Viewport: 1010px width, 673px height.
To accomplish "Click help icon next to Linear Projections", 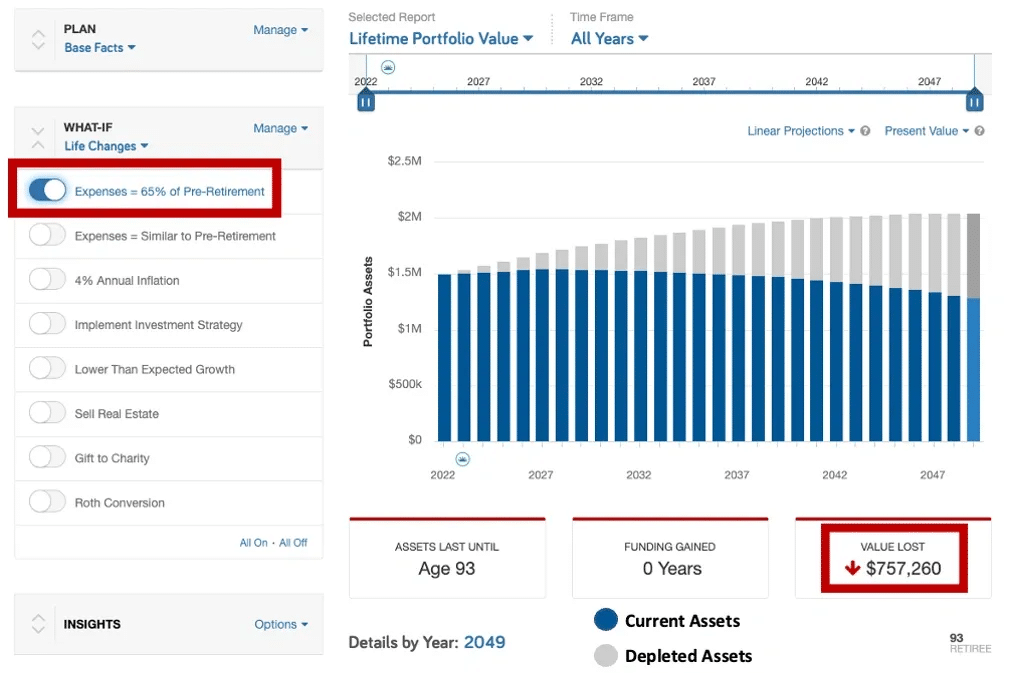I will tap(865, 131).
